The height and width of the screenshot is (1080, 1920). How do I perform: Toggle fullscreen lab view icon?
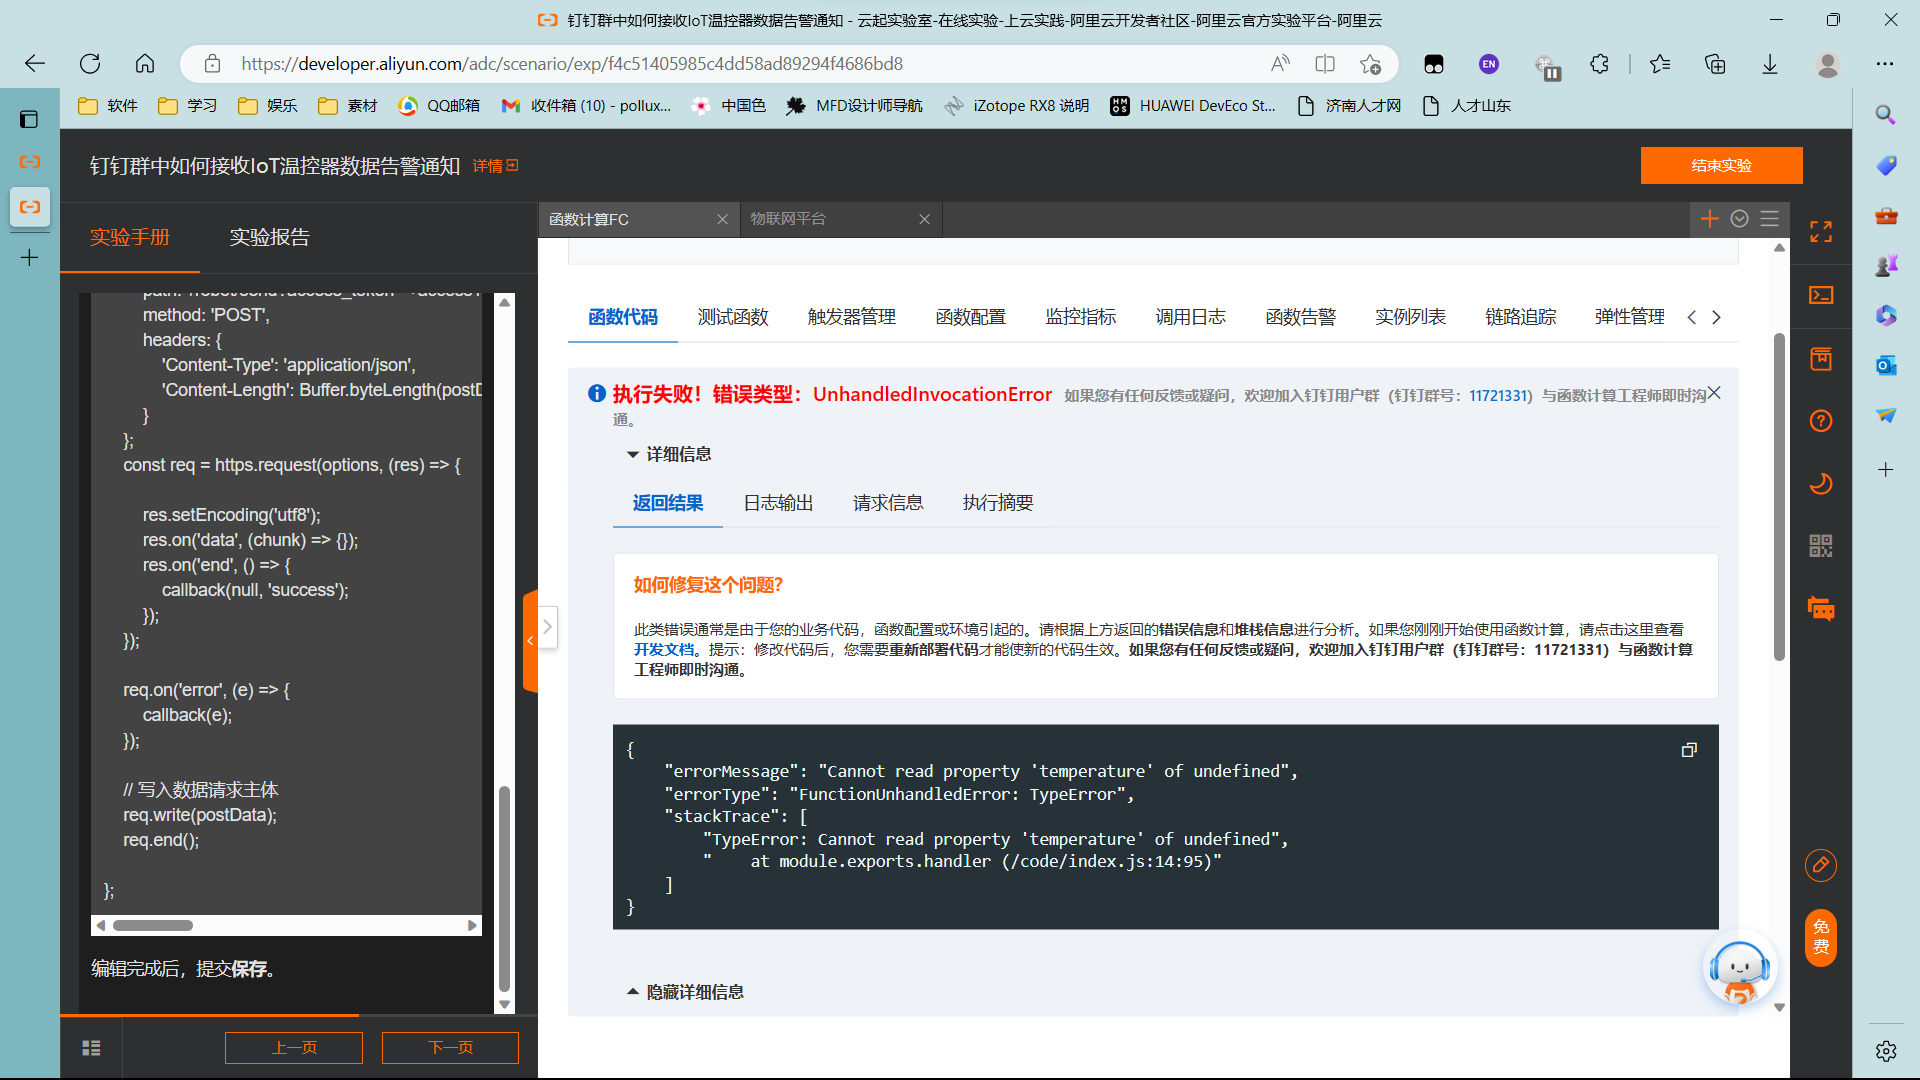click(x=1821, y=232)
